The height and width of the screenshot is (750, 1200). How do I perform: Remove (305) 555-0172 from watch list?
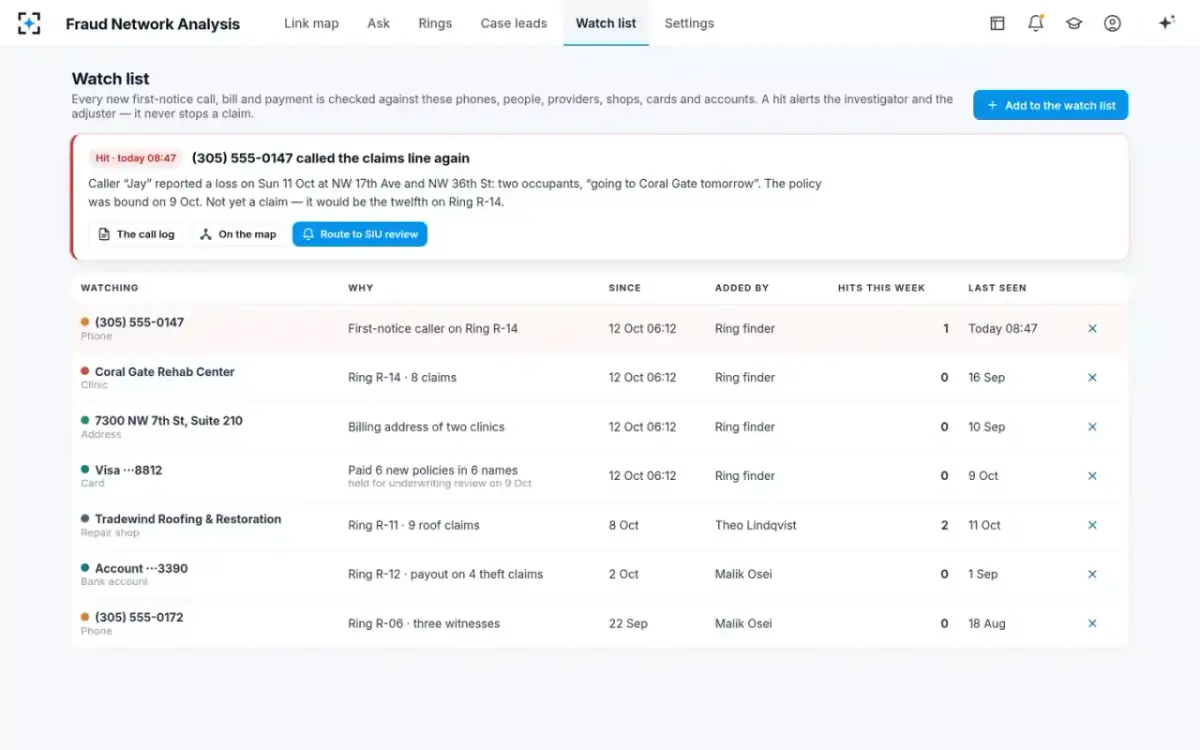pyautogui.click(x=1092, y=623)
